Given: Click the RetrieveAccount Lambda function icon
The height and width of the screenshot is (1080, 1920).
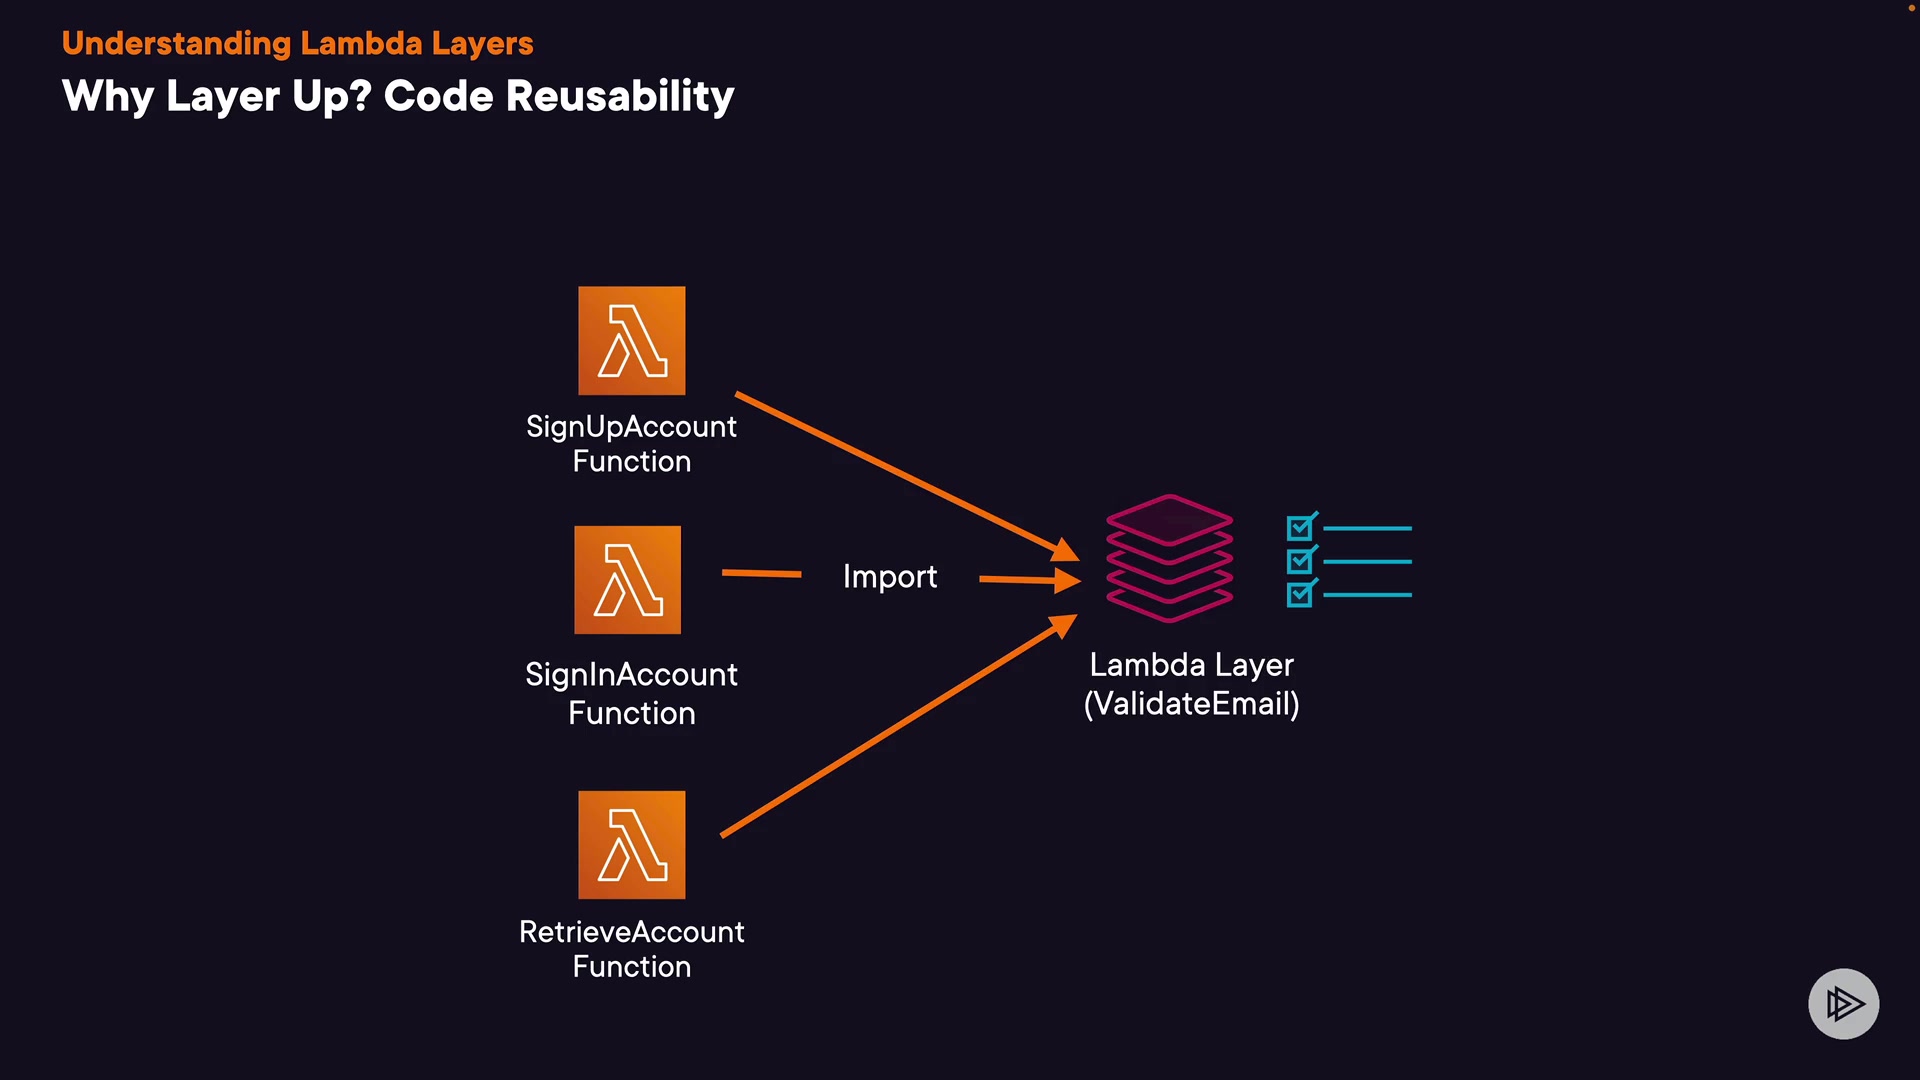Looking at the screenshot, I should [631, 845].
